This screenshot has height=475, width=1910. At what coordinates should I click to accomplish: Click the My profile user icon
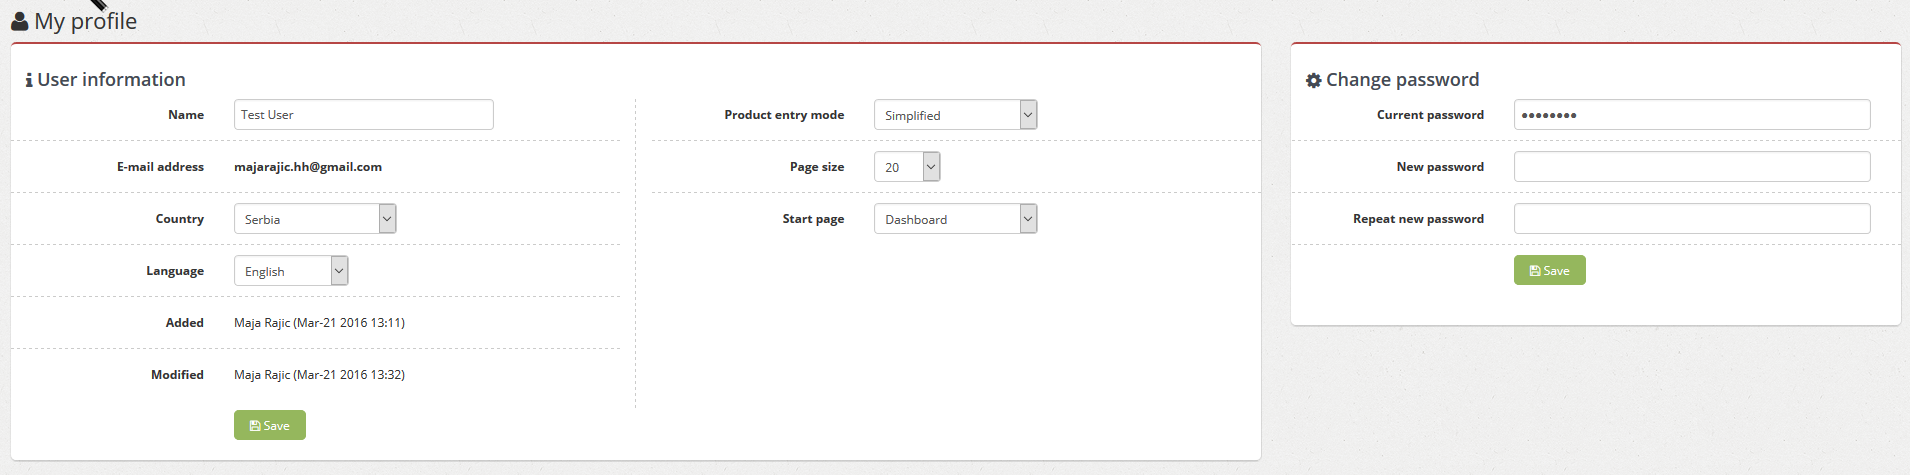point(19,21)
